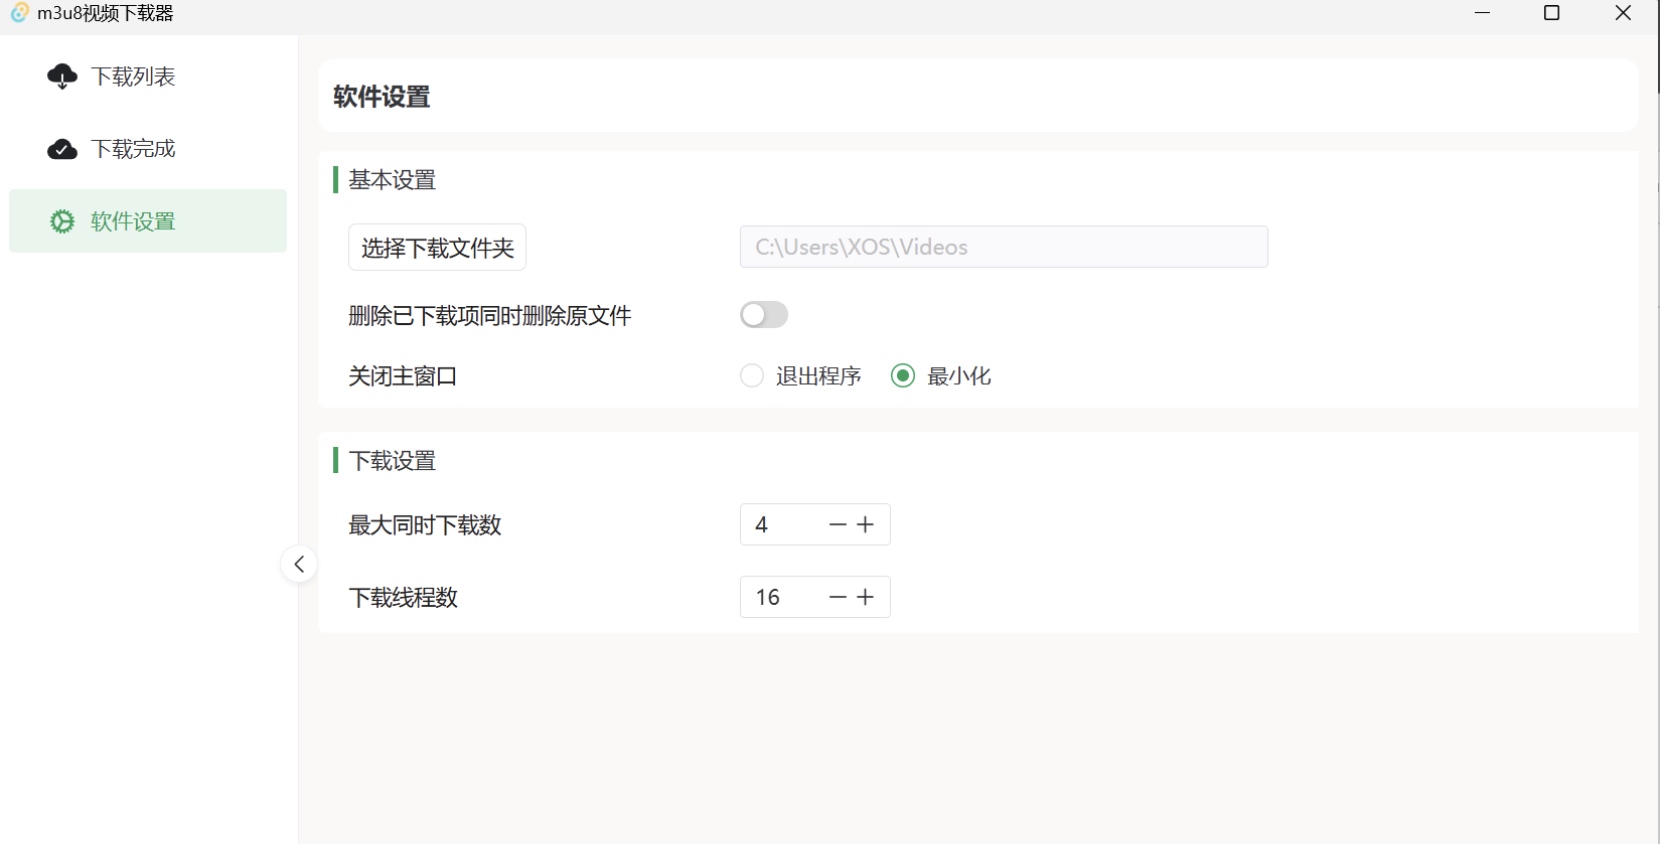Collapse the sidebar with the chevron arrow
Screen dimensions: 1660x844
tap(299, 564)
